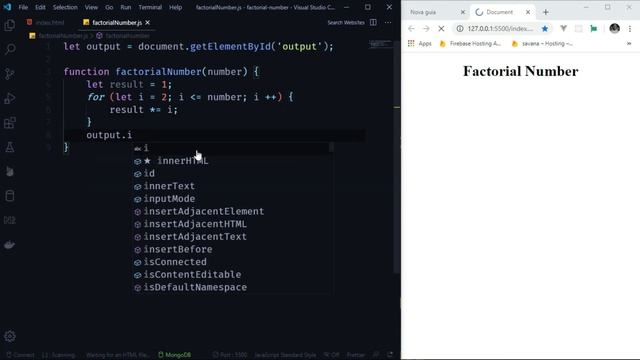Click the MongoDB status bar item

[x=175, y=355]
